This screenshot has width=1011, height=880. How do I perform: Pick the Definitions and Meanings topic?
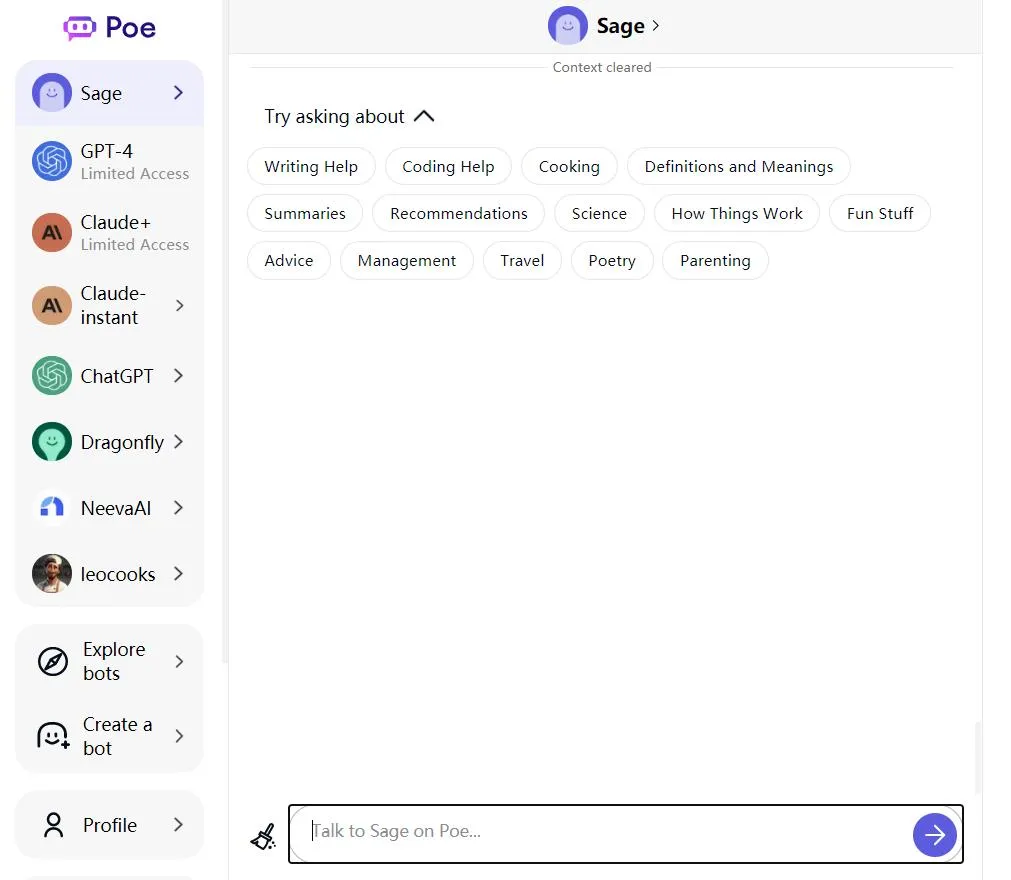coord(738,167)
